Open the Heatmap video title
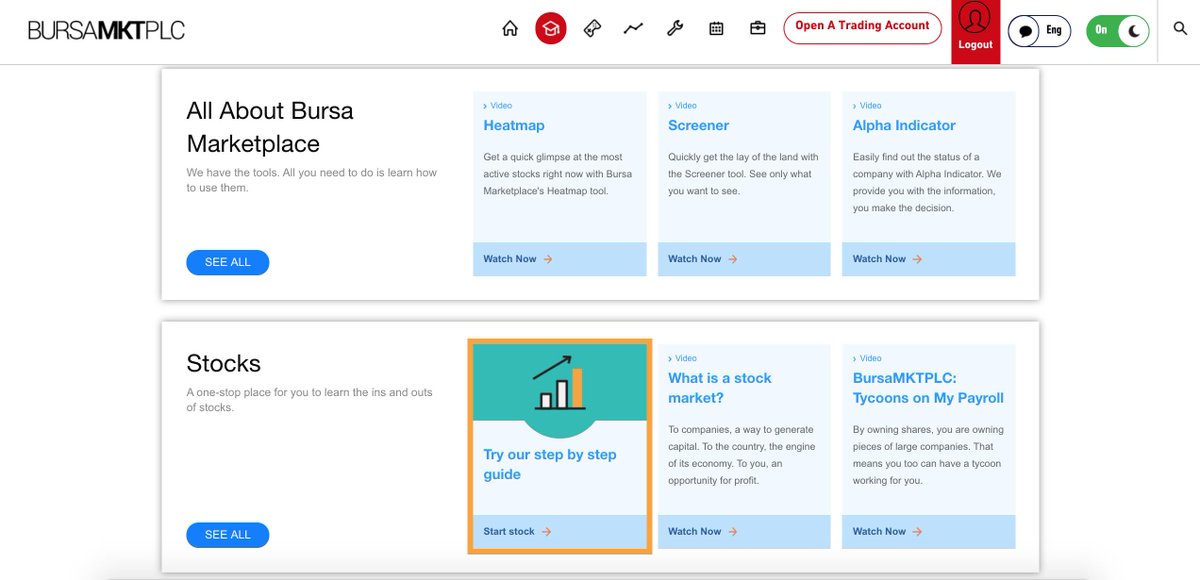Image resolution: width=1200 pixels, height=580 pixels. point(514,125)
